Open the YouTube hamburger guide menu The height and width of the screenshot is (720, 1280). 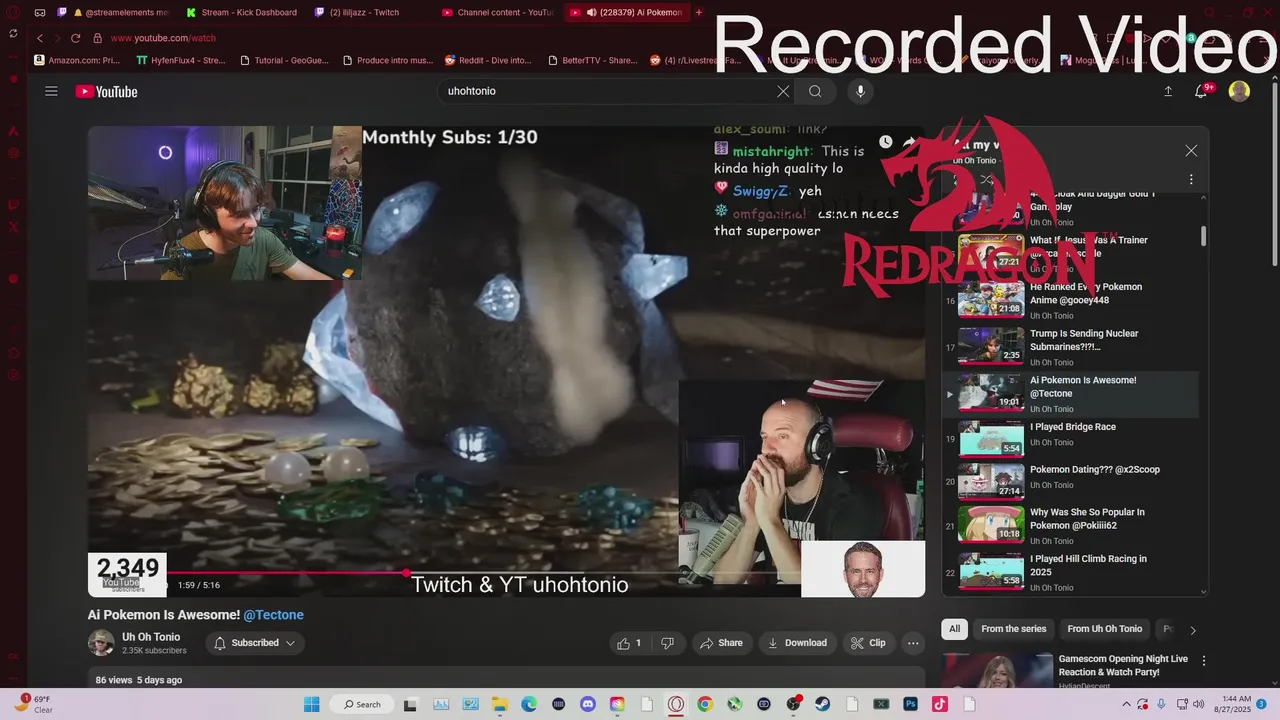point(51,91)
